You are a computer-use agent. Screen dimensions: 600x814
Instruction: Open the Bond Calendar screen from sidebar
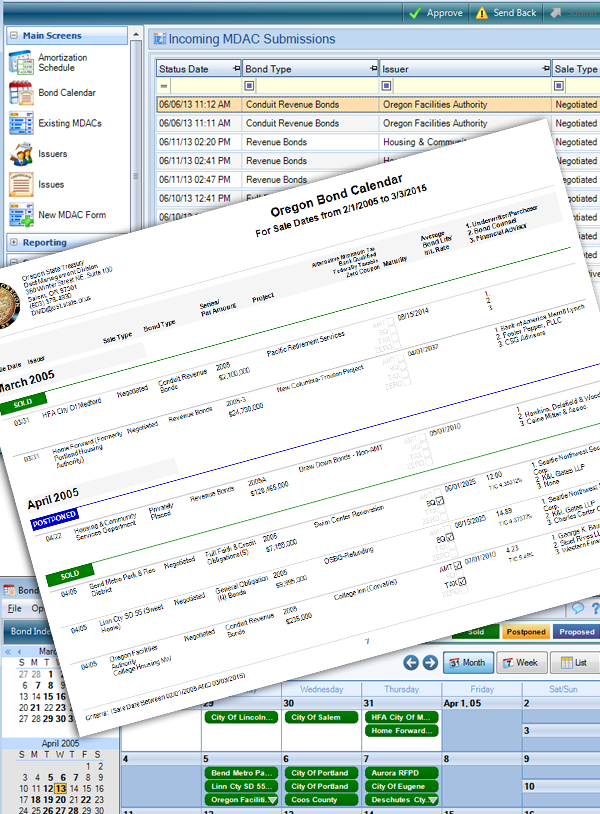coord(52,93)
